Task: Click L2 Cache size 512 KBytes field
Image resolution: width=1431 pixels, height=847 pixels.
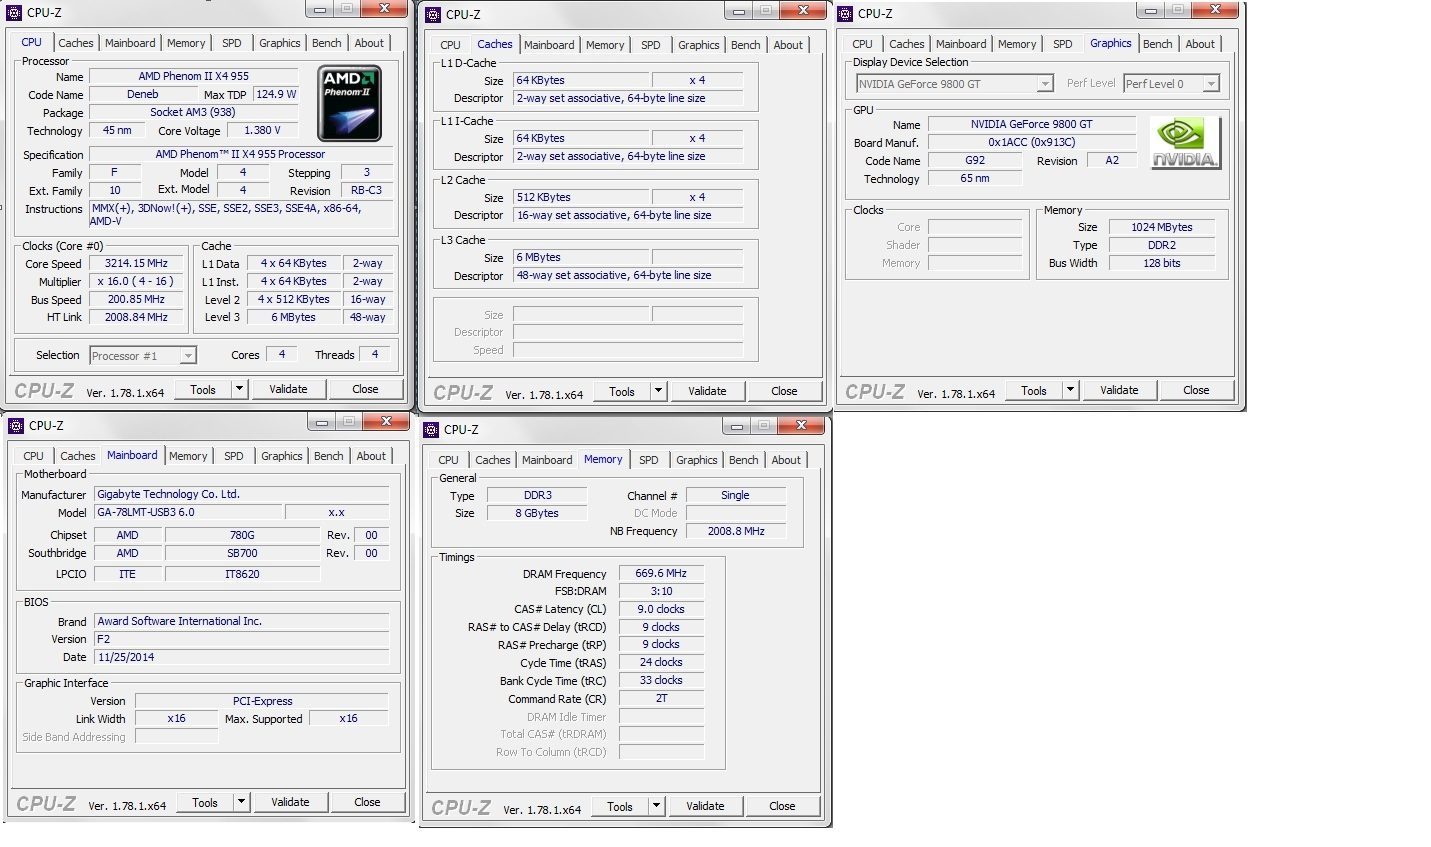Action: [x=581, y=197]
